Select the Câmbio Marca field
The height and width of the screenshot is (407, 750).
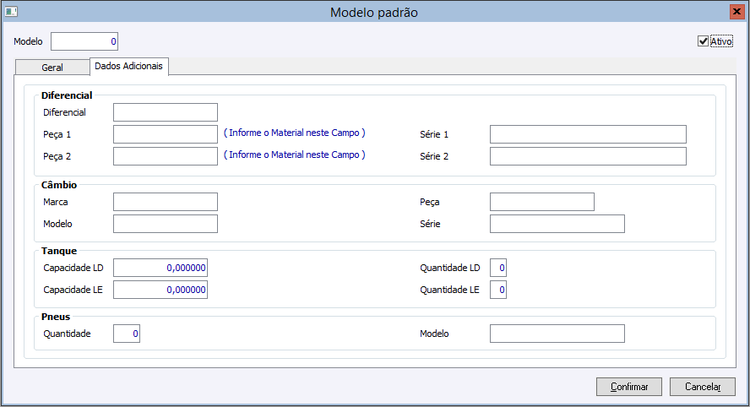tap(165, 202)
